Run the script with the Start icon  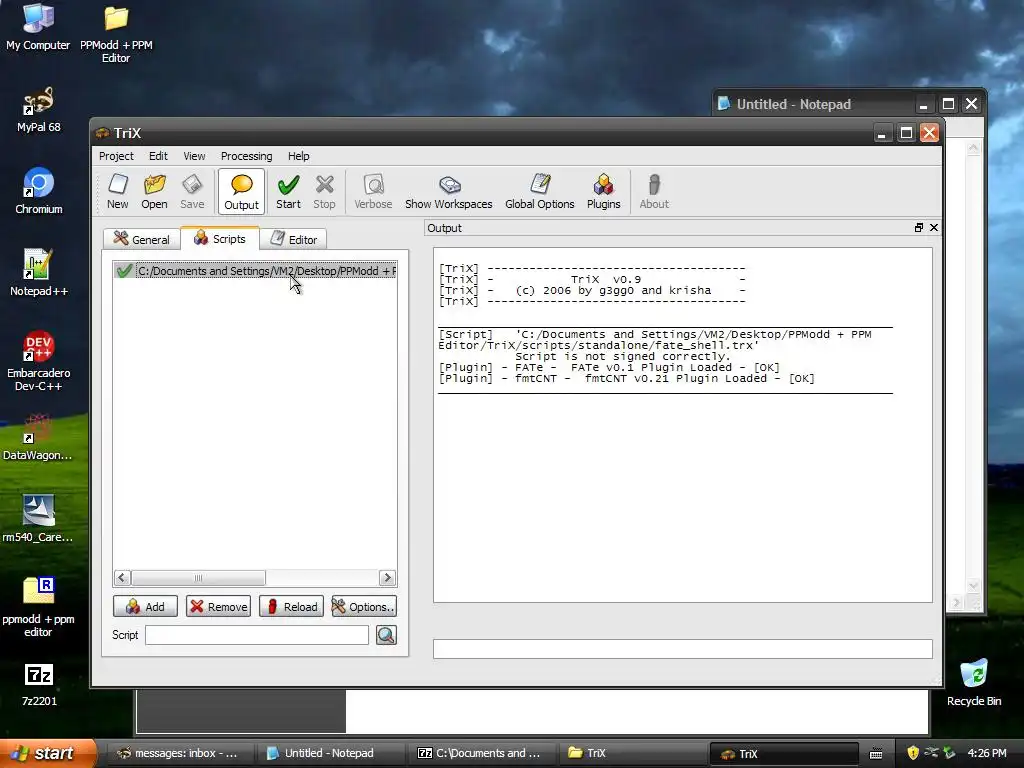click(288, 191)
